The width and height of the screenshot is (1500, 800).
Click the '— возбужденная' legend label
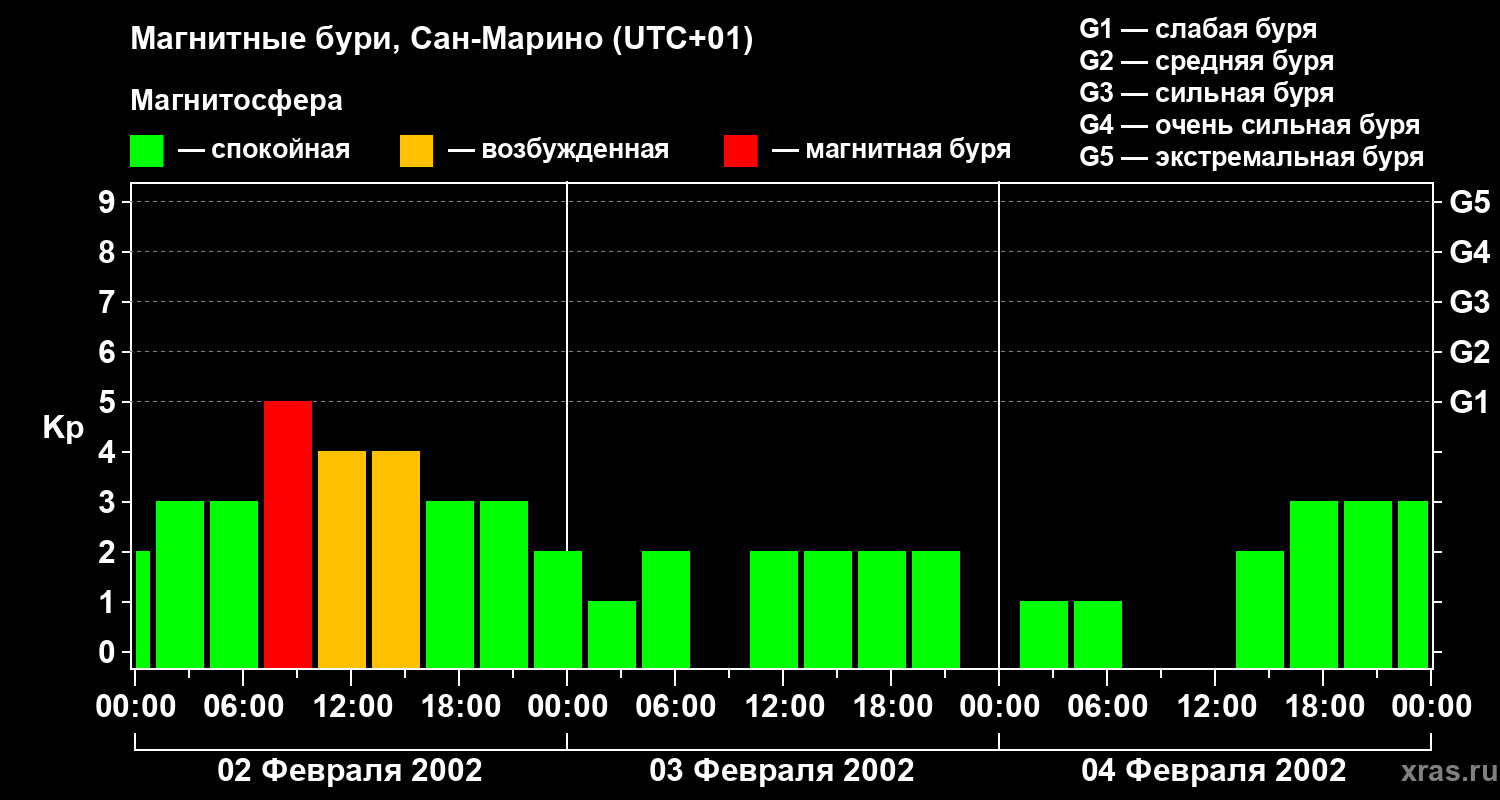559,150
